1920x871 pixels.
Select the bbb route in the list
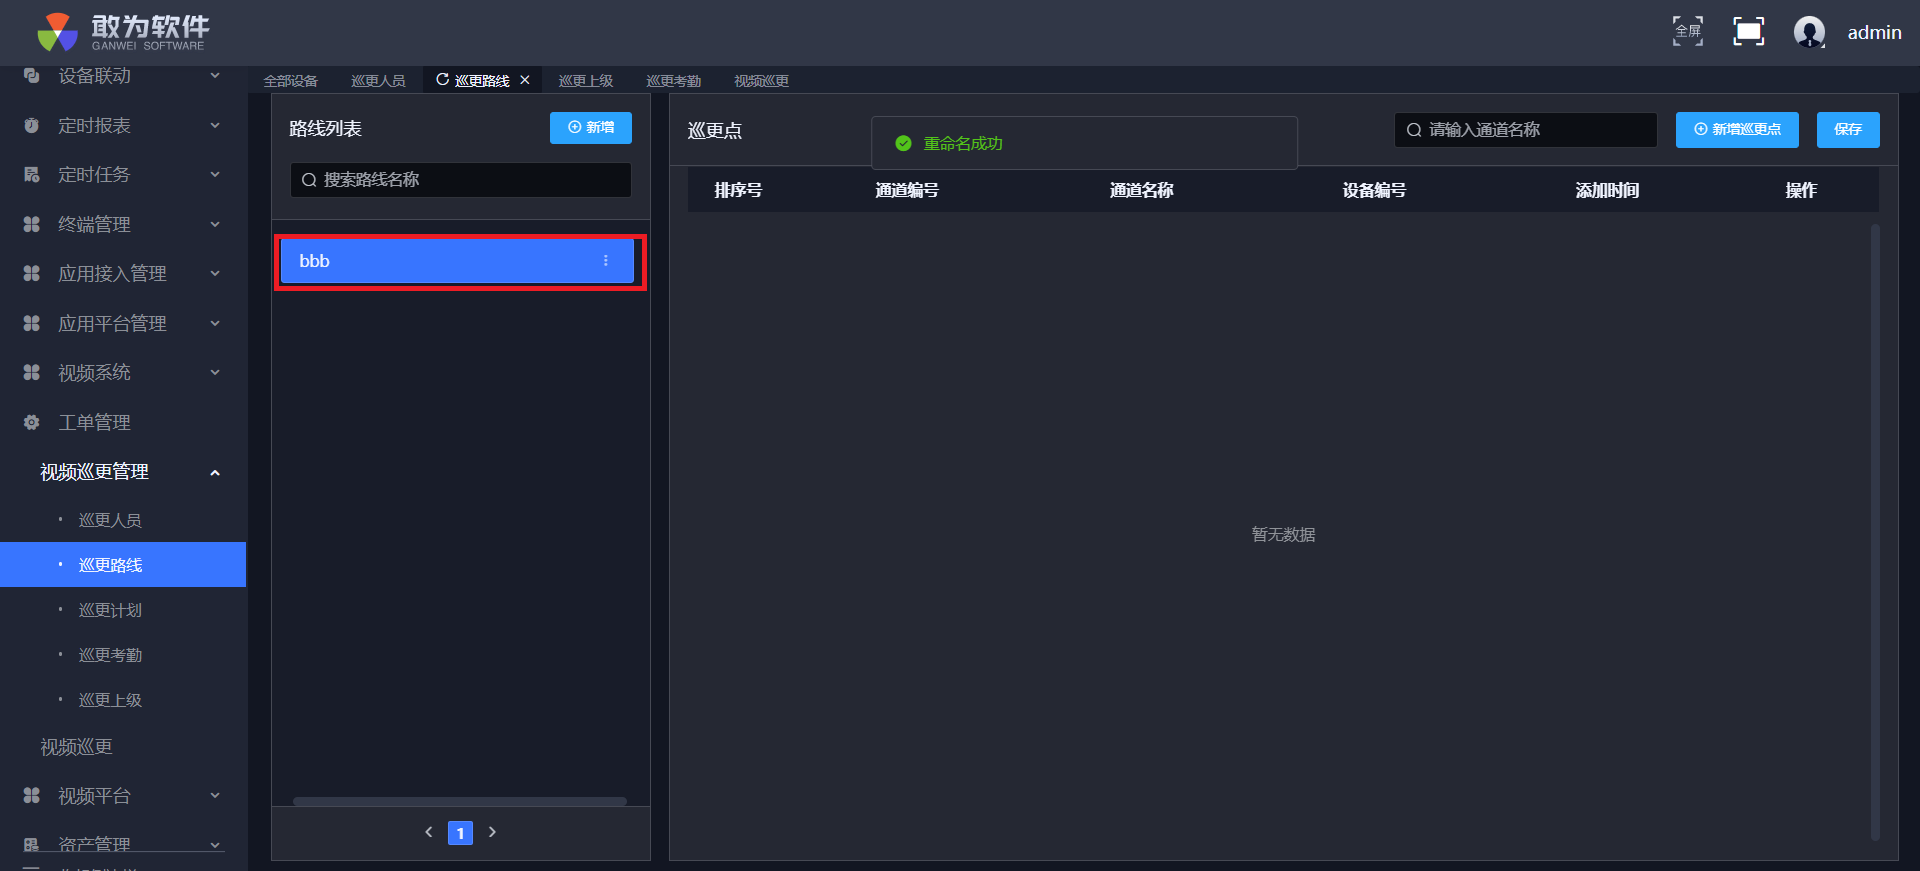(457, 261)
